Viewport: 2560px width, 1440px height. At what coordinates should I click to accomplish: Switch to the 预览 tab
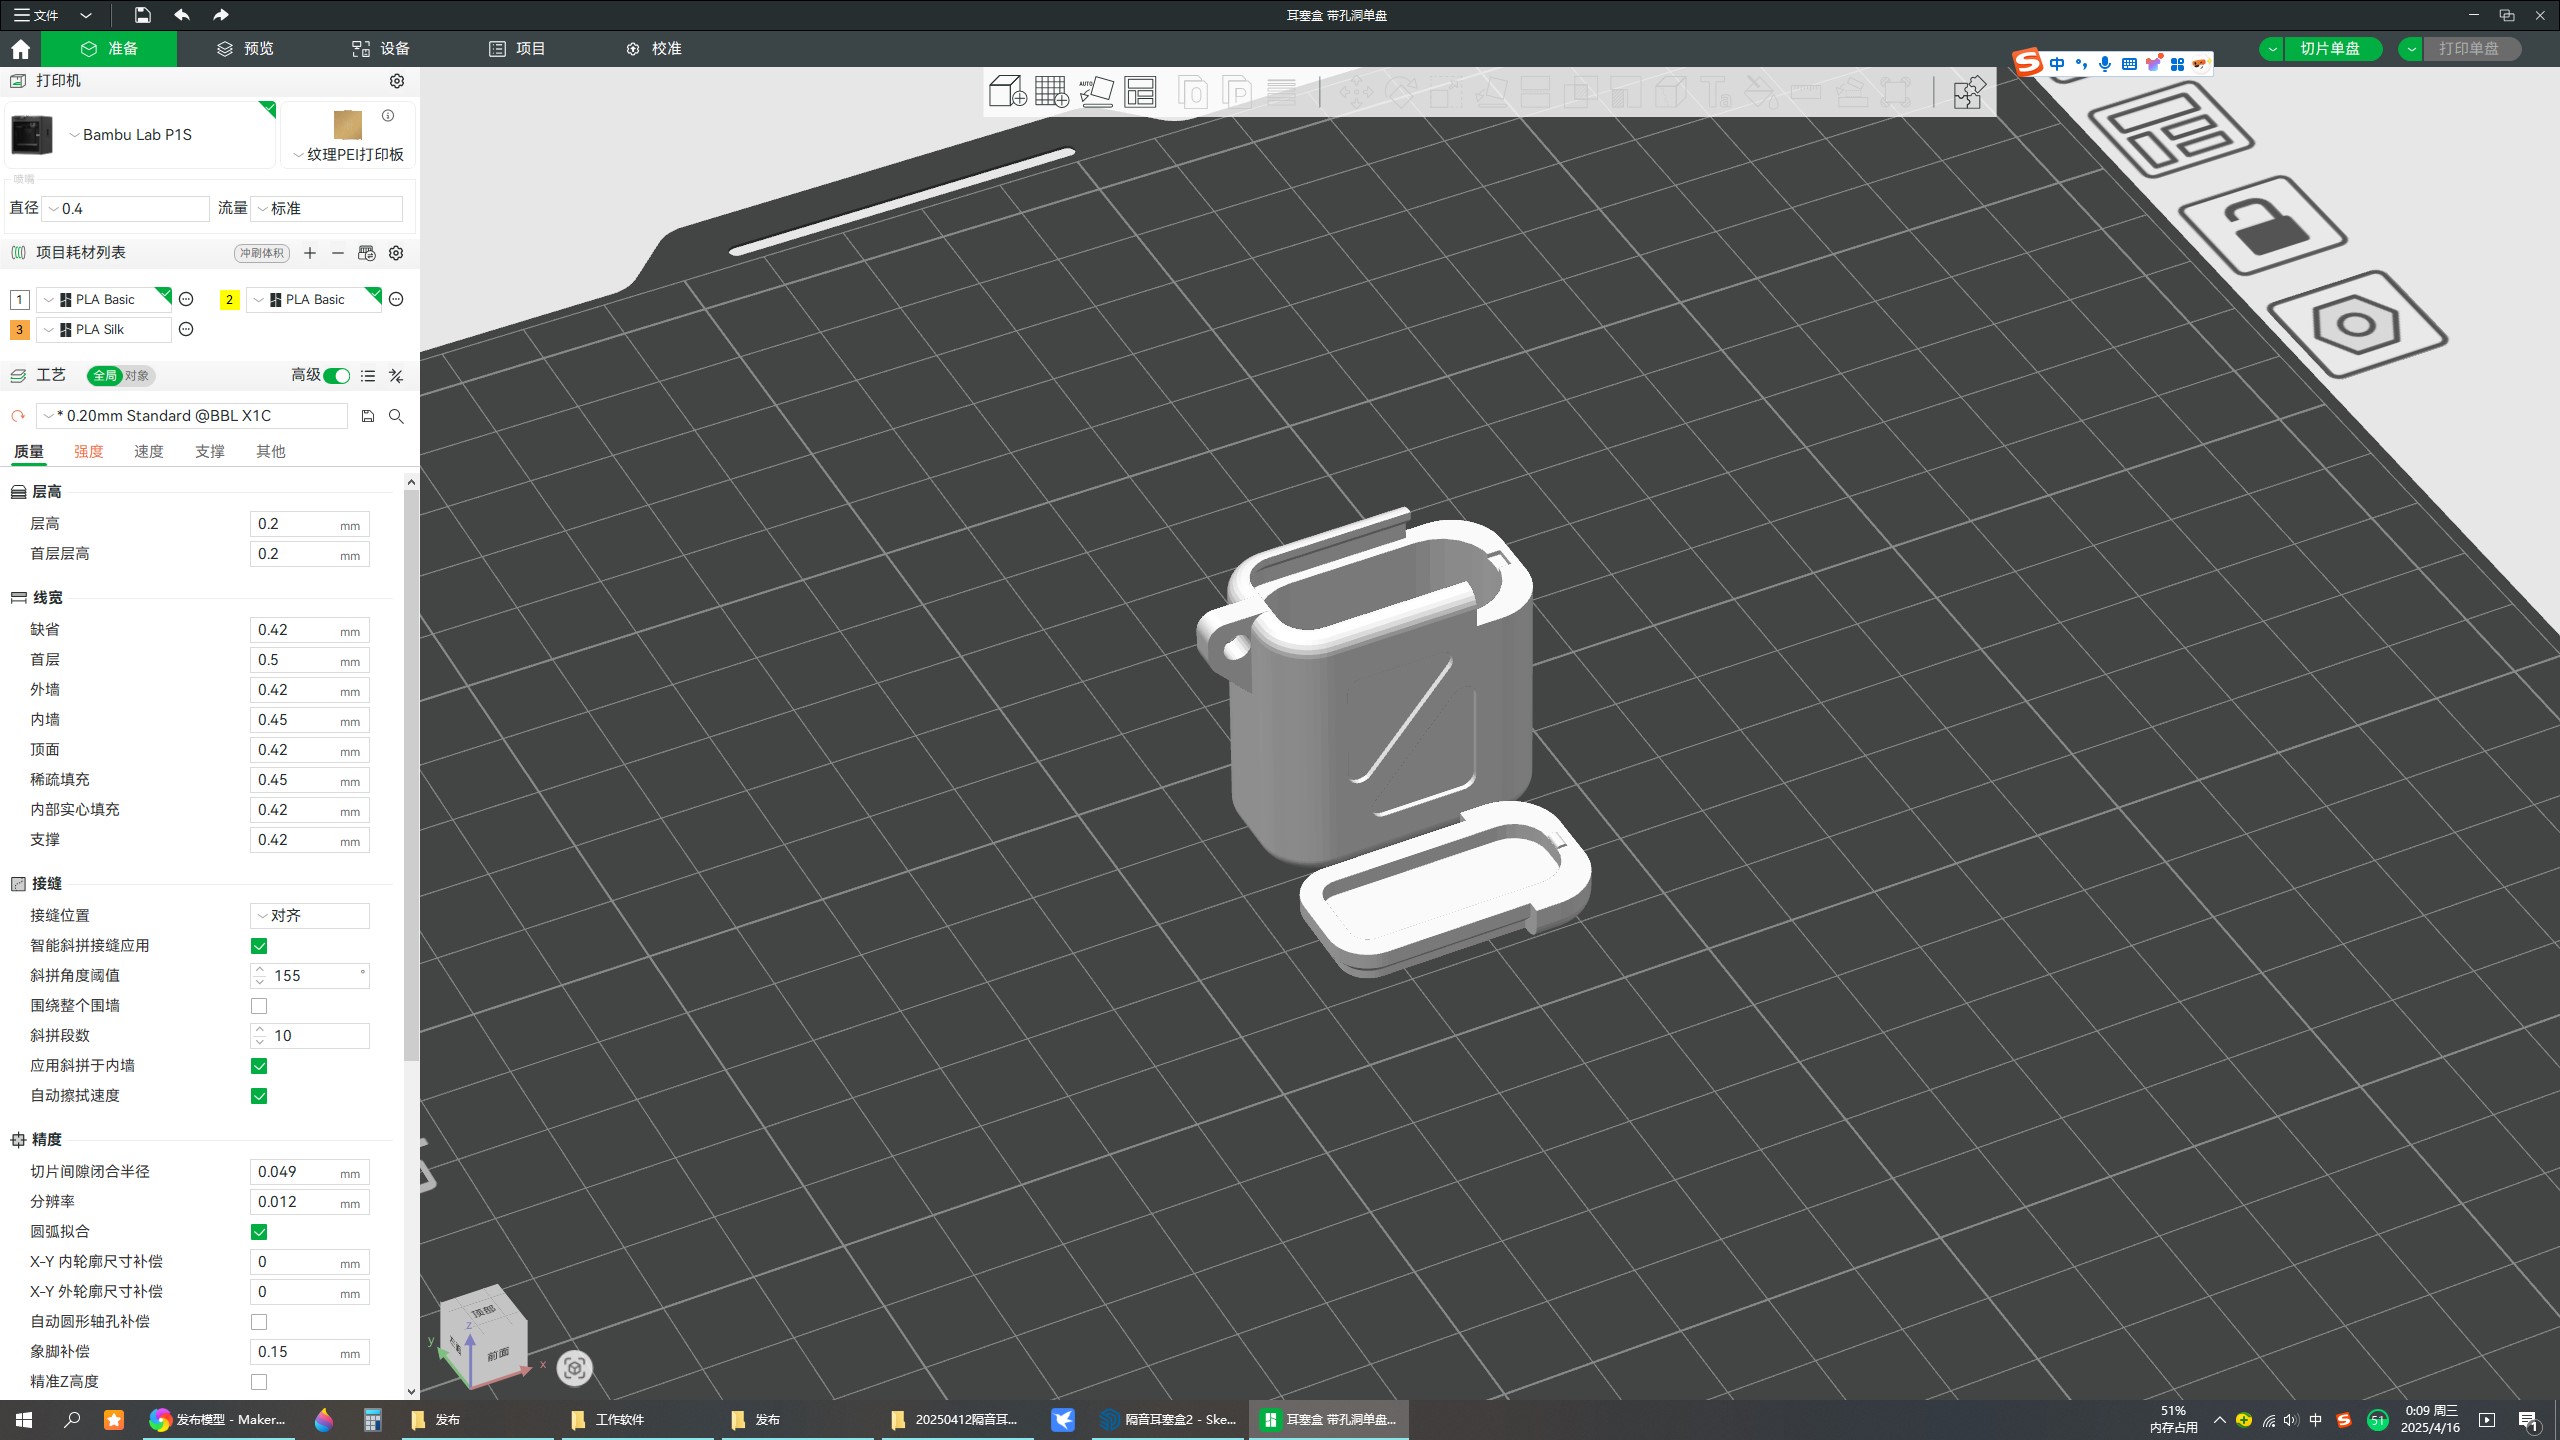coord(245,49)
